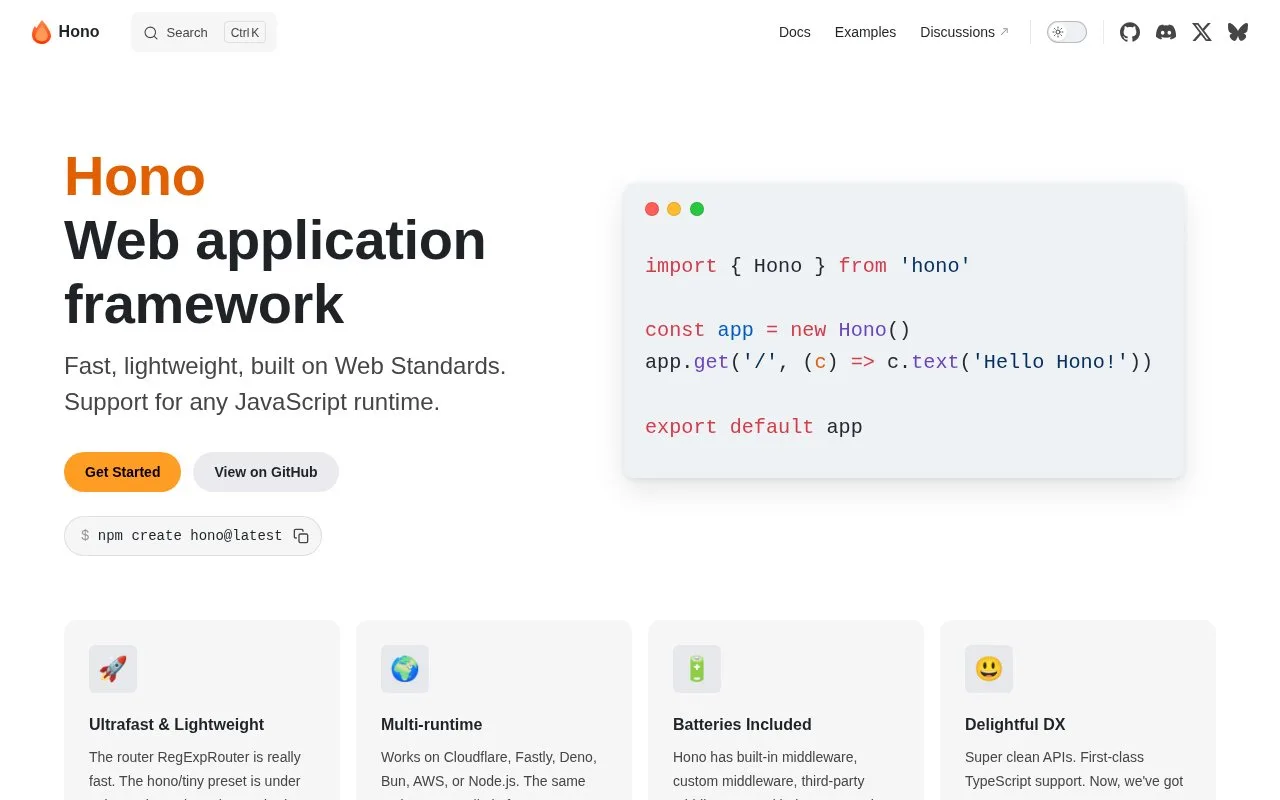Click the 'npm create hono@latest' command text
The width and height of the screenshot is (1280, 800).
(190, 536)
